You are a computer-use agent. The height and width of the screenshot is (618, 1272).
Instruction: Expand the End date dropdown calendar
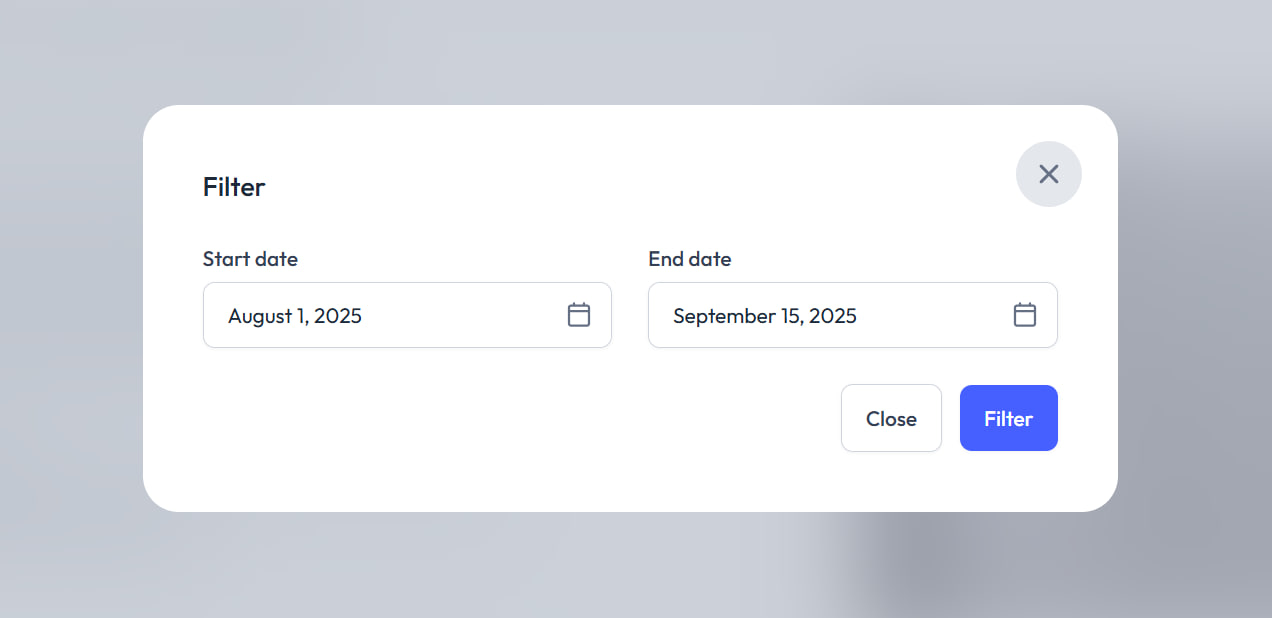point(1024,315)
